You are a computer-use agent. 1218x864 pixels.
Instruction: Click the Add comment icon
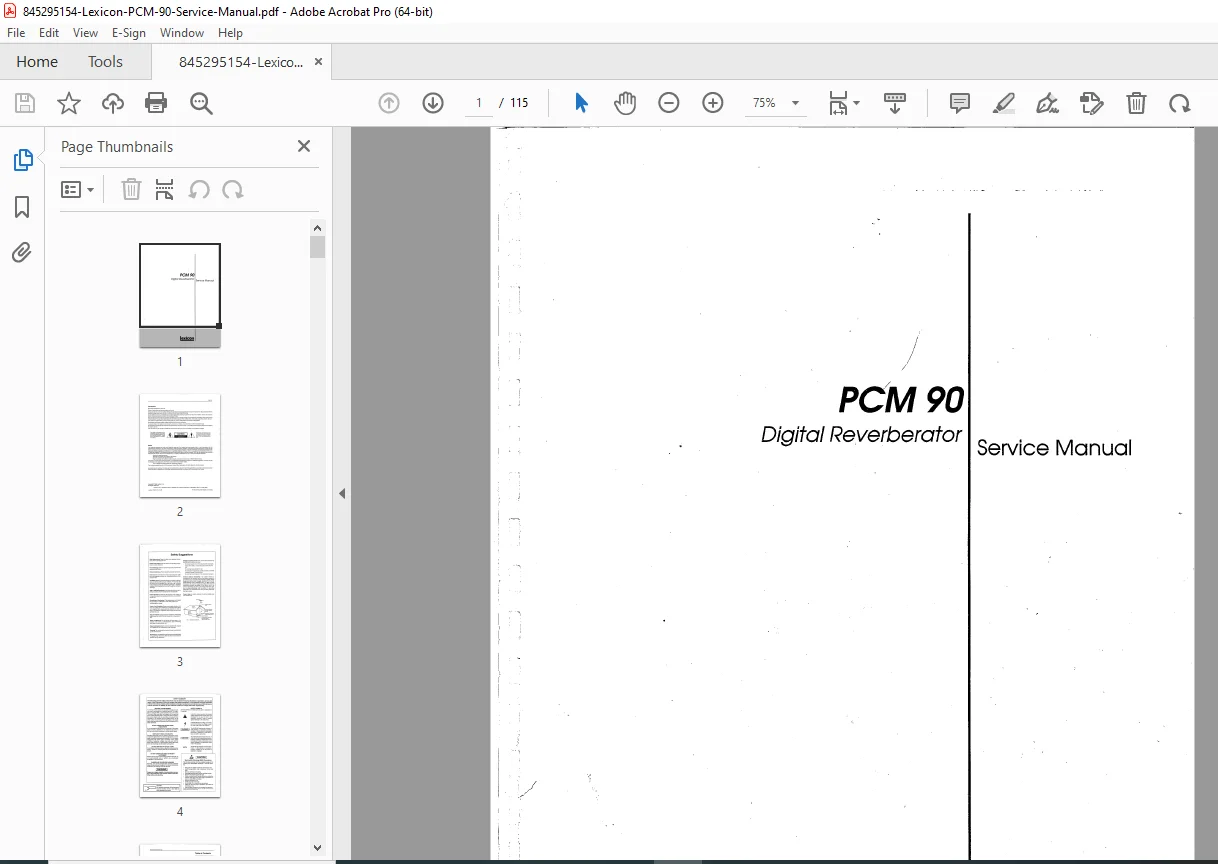[960, 103]
